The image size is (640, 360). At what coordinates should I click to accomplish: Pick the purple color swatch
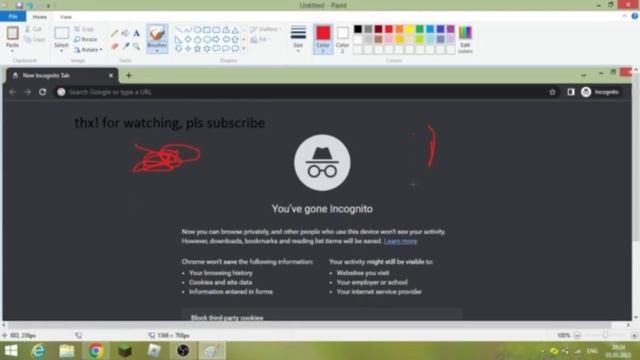[x=451, y=29]
